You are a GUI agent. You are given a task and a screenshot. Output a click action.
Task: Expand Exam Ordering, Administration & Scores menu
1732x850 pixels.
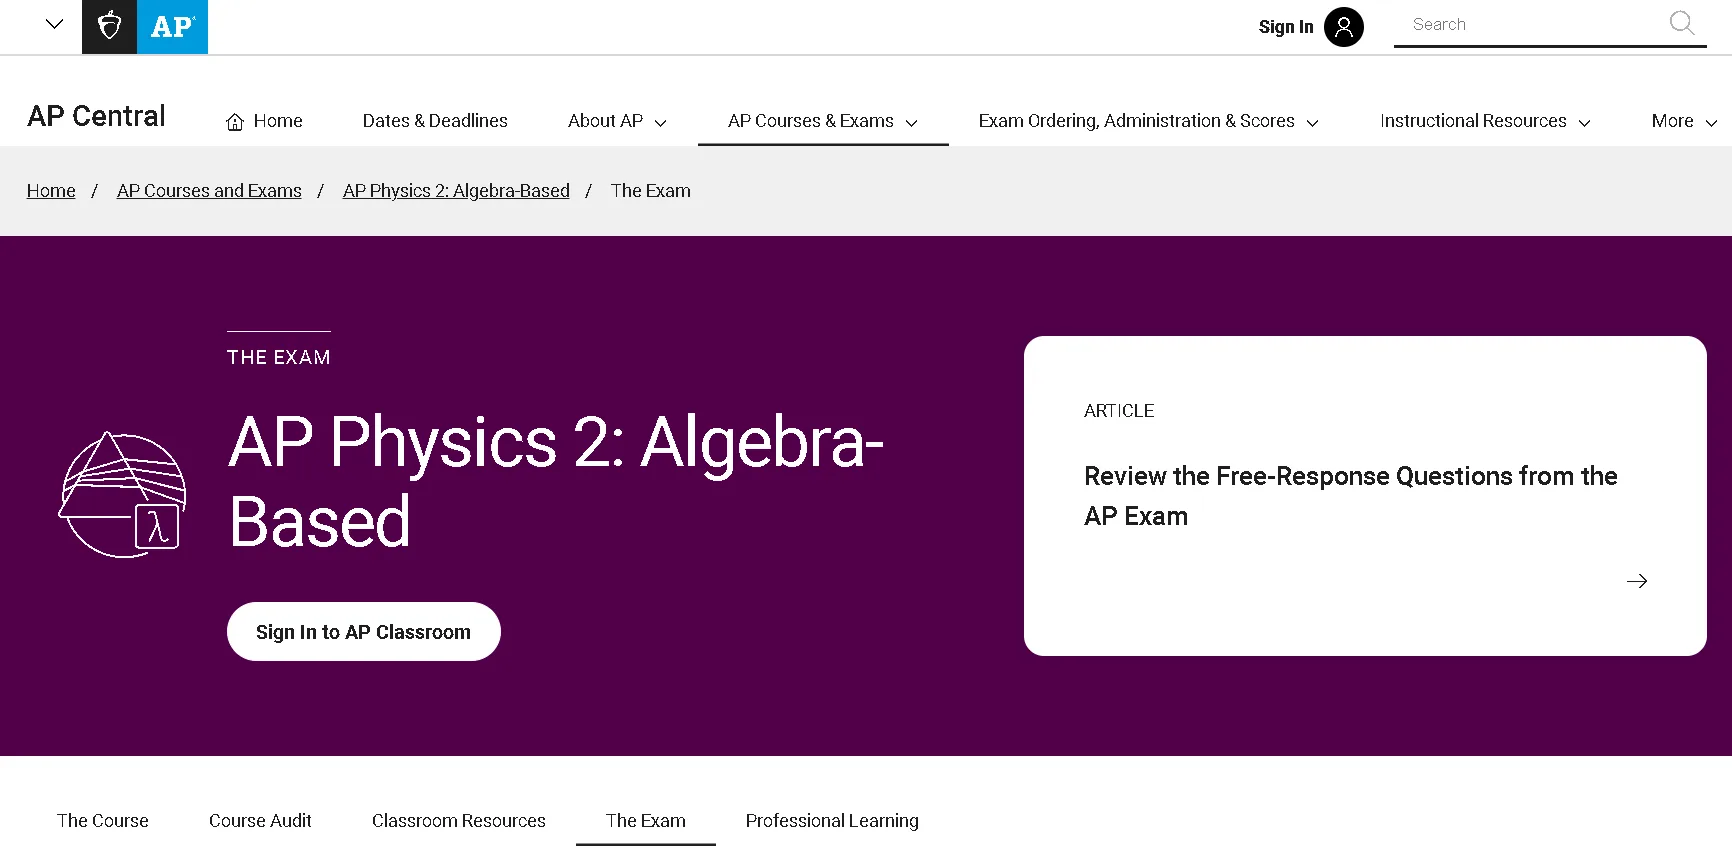tap(1147, 121)
